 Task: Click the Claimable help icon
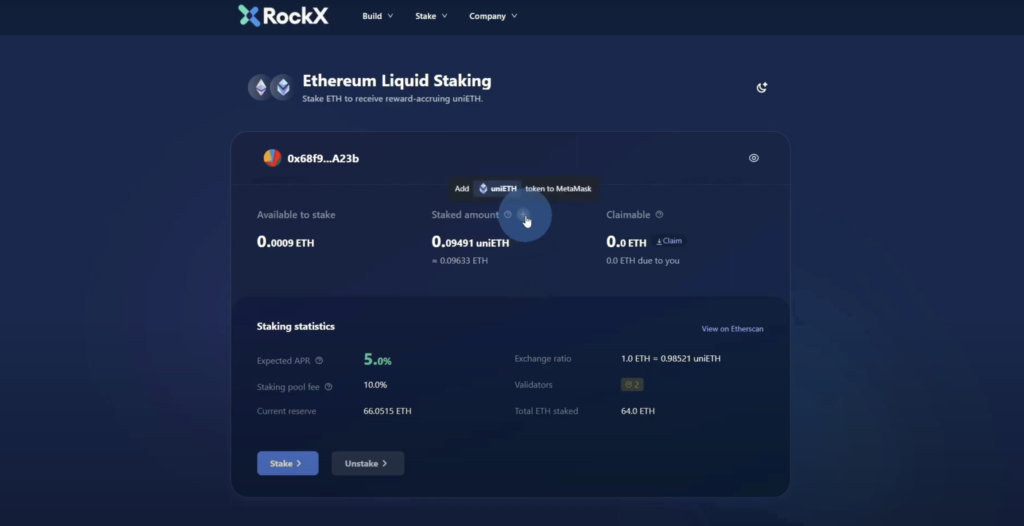659,215
